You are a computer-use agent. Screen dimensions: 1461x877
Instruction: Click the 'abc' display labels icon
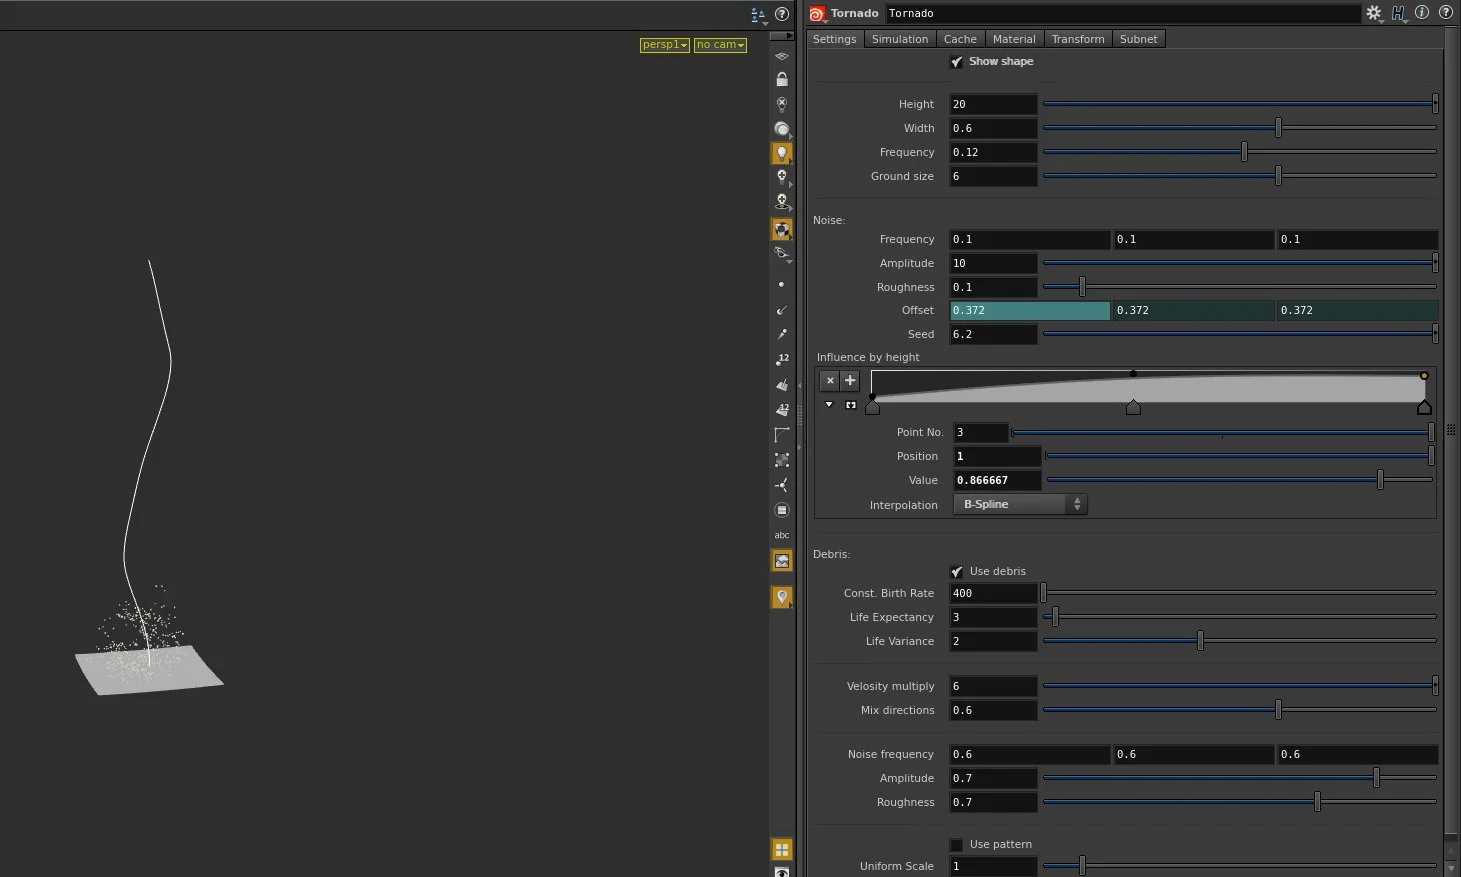(x=781, y=535)
